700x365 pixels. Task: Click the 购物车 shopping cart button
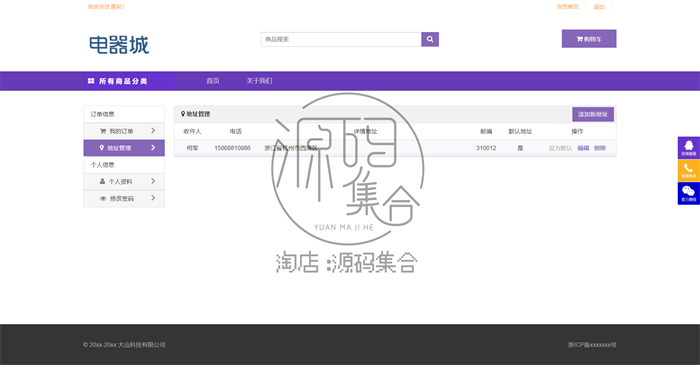point(589,39)
